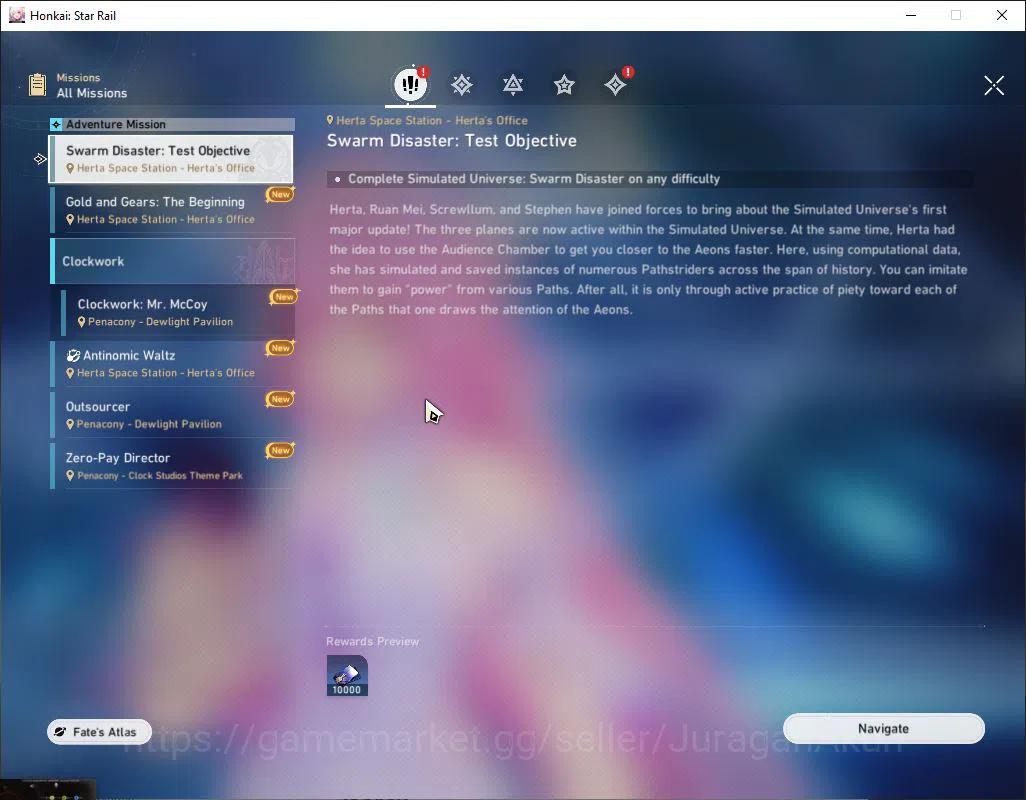Select the Trailblaze Mission filter icon
The height and width of the screenshot is (800, 1026).
(462, 85)
